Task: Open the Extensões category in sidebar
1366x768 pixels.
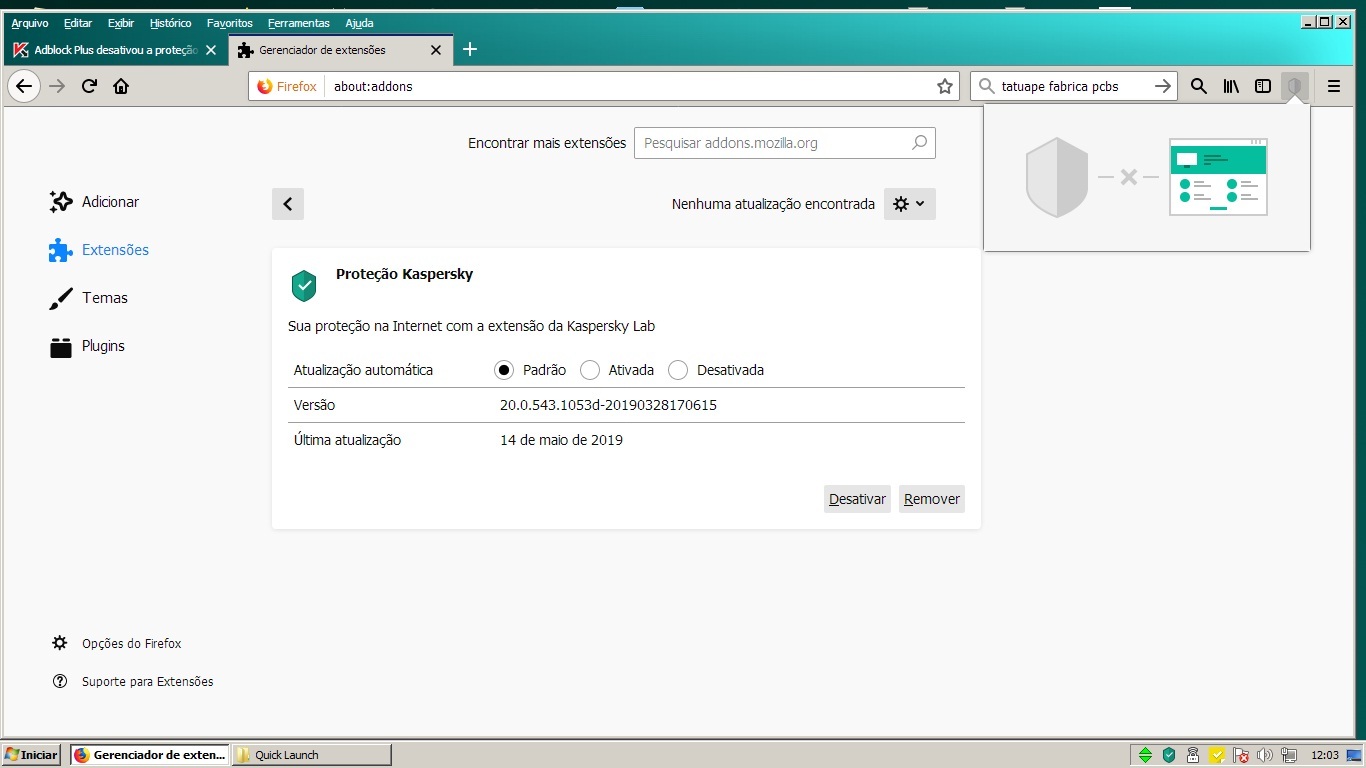Action: point(100,250)
